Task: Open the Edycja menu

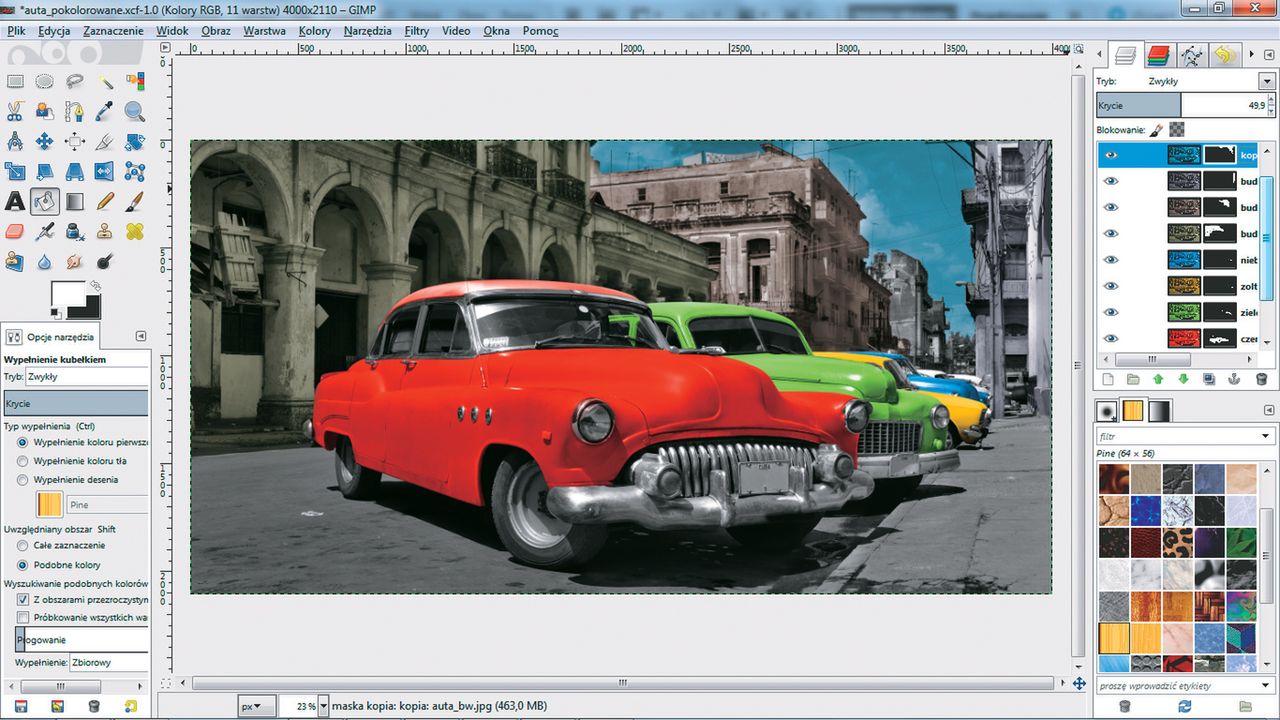Action: click(x=54, y=31)
